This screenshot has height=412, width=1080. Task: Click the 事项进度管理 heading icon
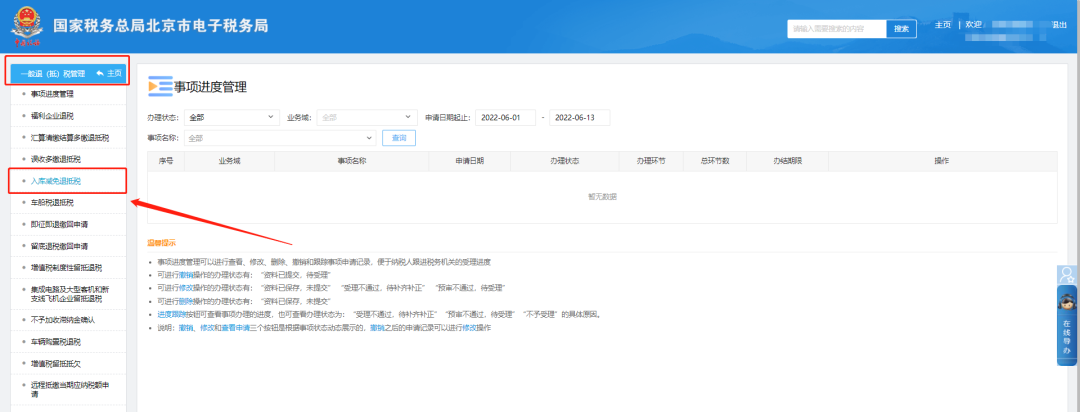(159, 87)
